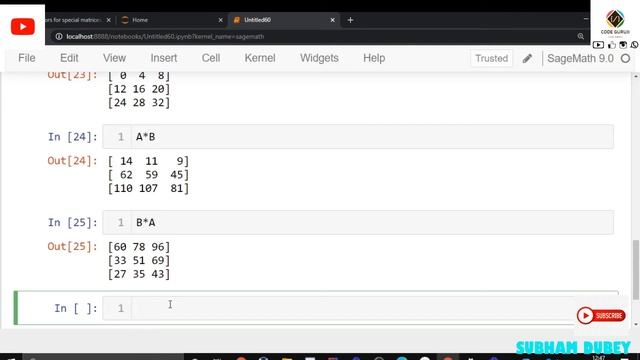Click the Trusted notebook button
This screenshot has height=360, width=640.
pos(491,58)
